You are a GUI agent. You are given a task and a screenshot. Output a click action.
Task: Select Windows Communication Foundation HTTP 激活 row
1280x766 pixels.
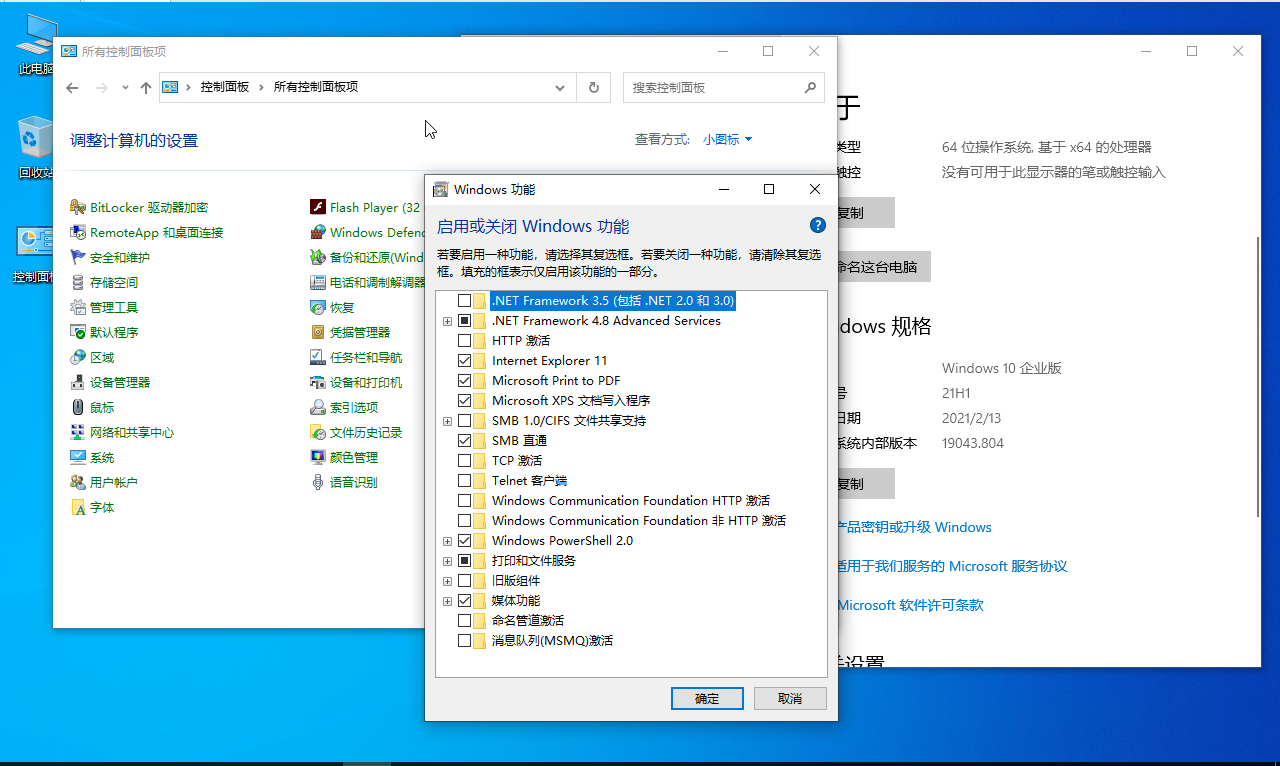click(631, 501)
